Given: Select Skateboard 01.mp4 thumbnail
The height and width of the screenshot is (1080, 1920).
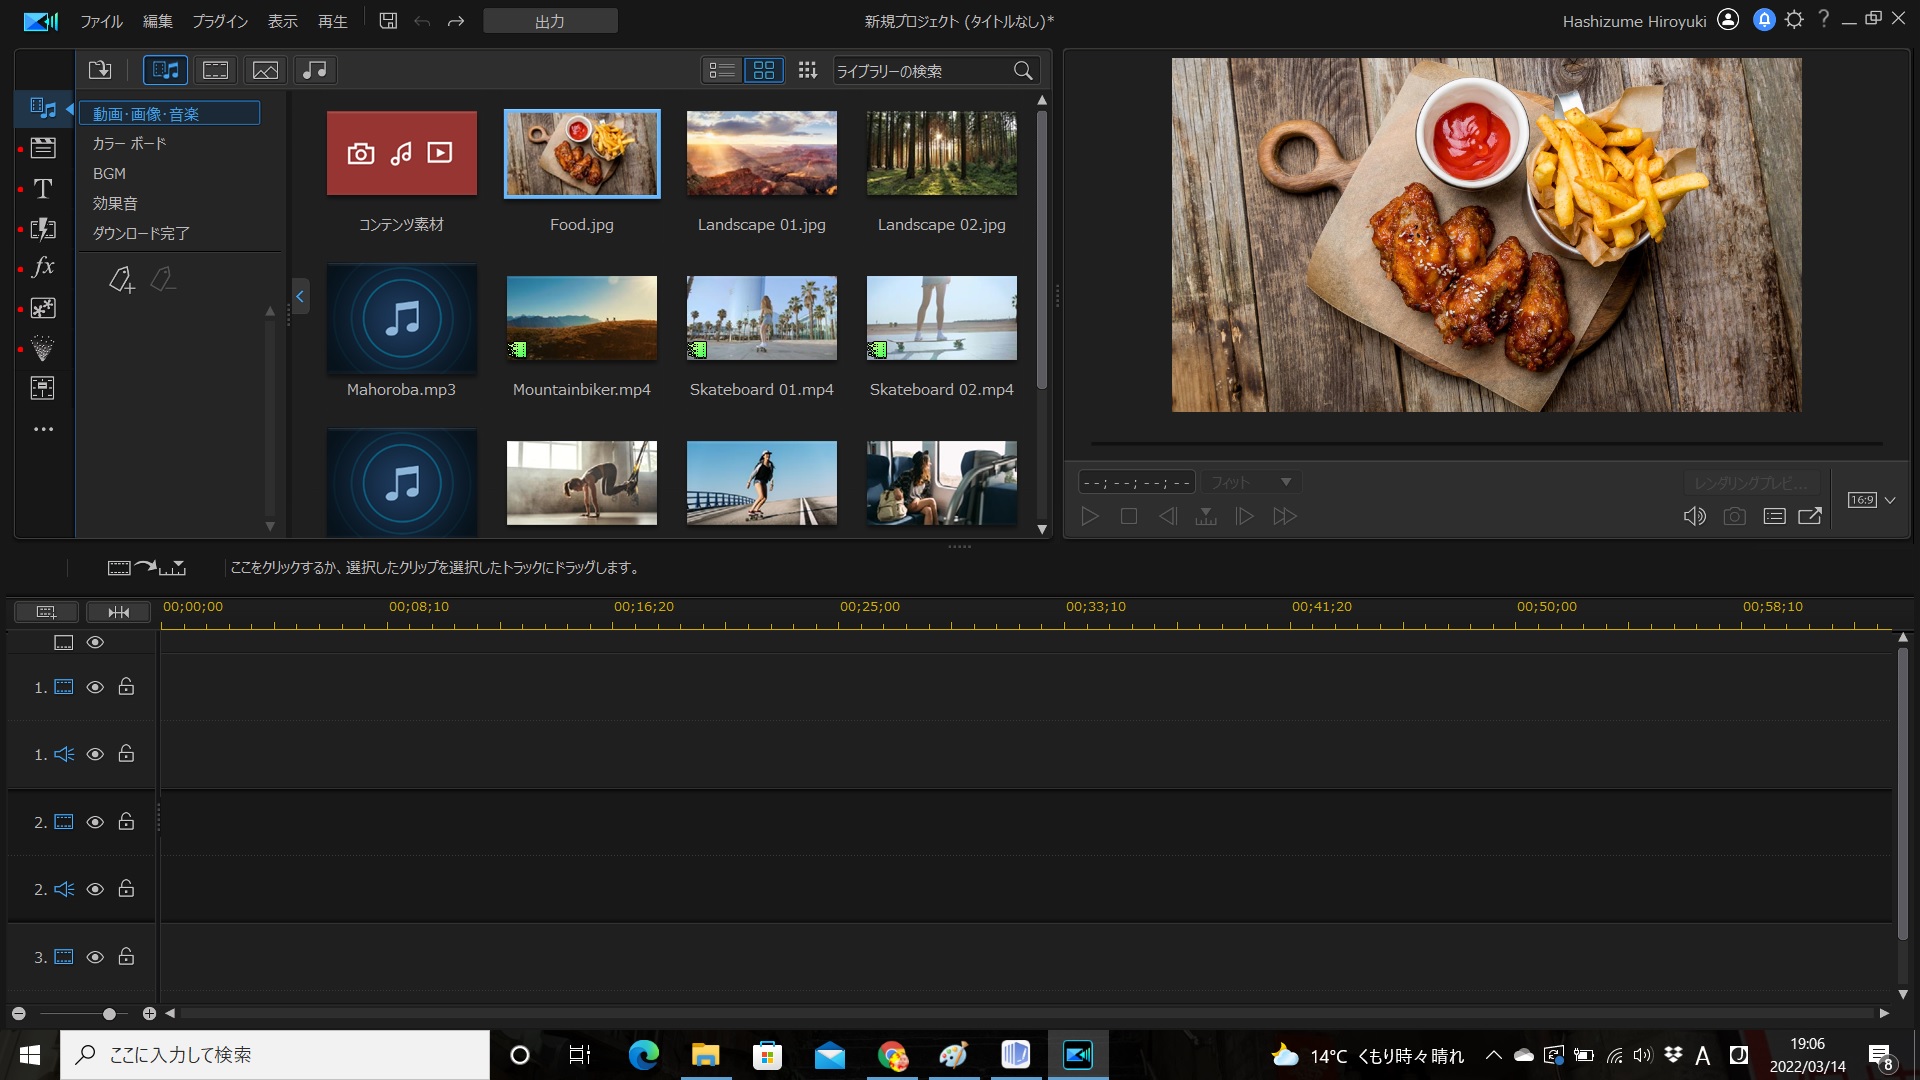Looking at the screenshot, I should click(x=761, y=318).
